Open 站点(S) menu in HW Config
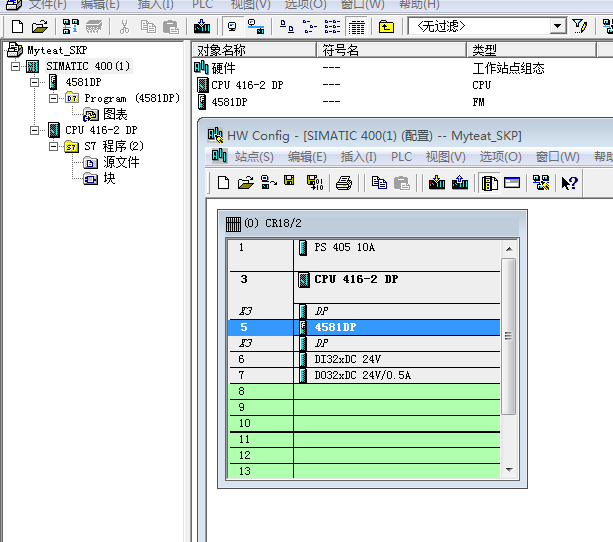 click(x=254, y=157)
